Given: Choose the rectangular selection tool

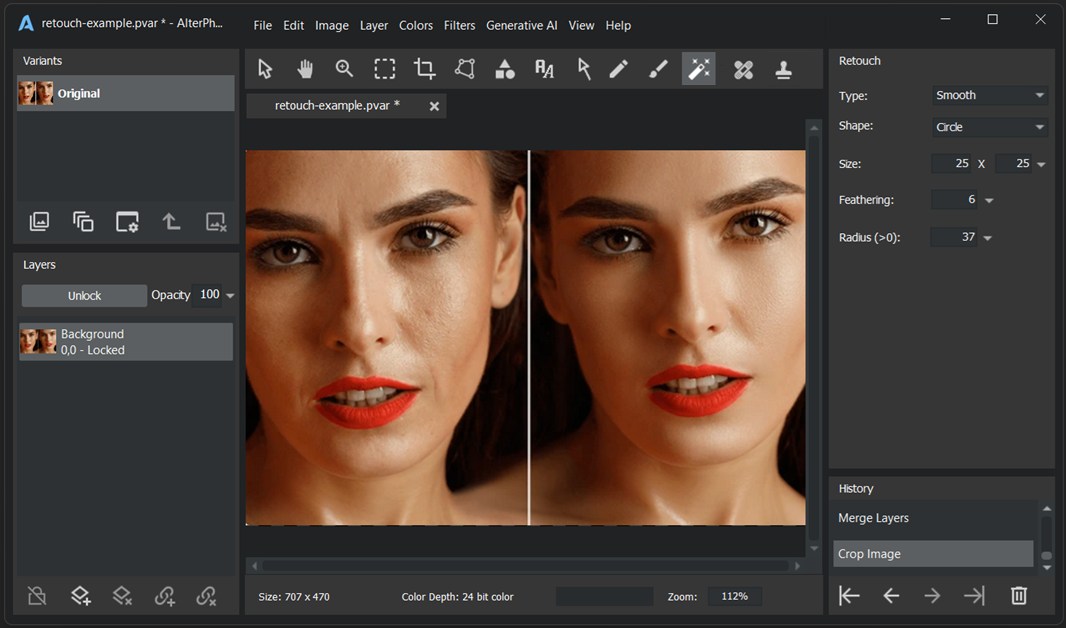Looking at the screenshot, I should pos(384,68).
